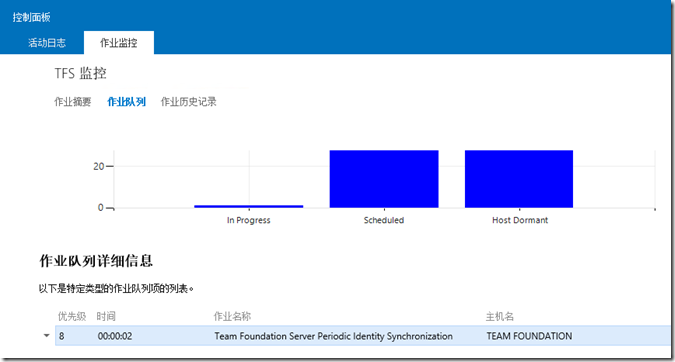Click the 控制面板 header title

31,17
